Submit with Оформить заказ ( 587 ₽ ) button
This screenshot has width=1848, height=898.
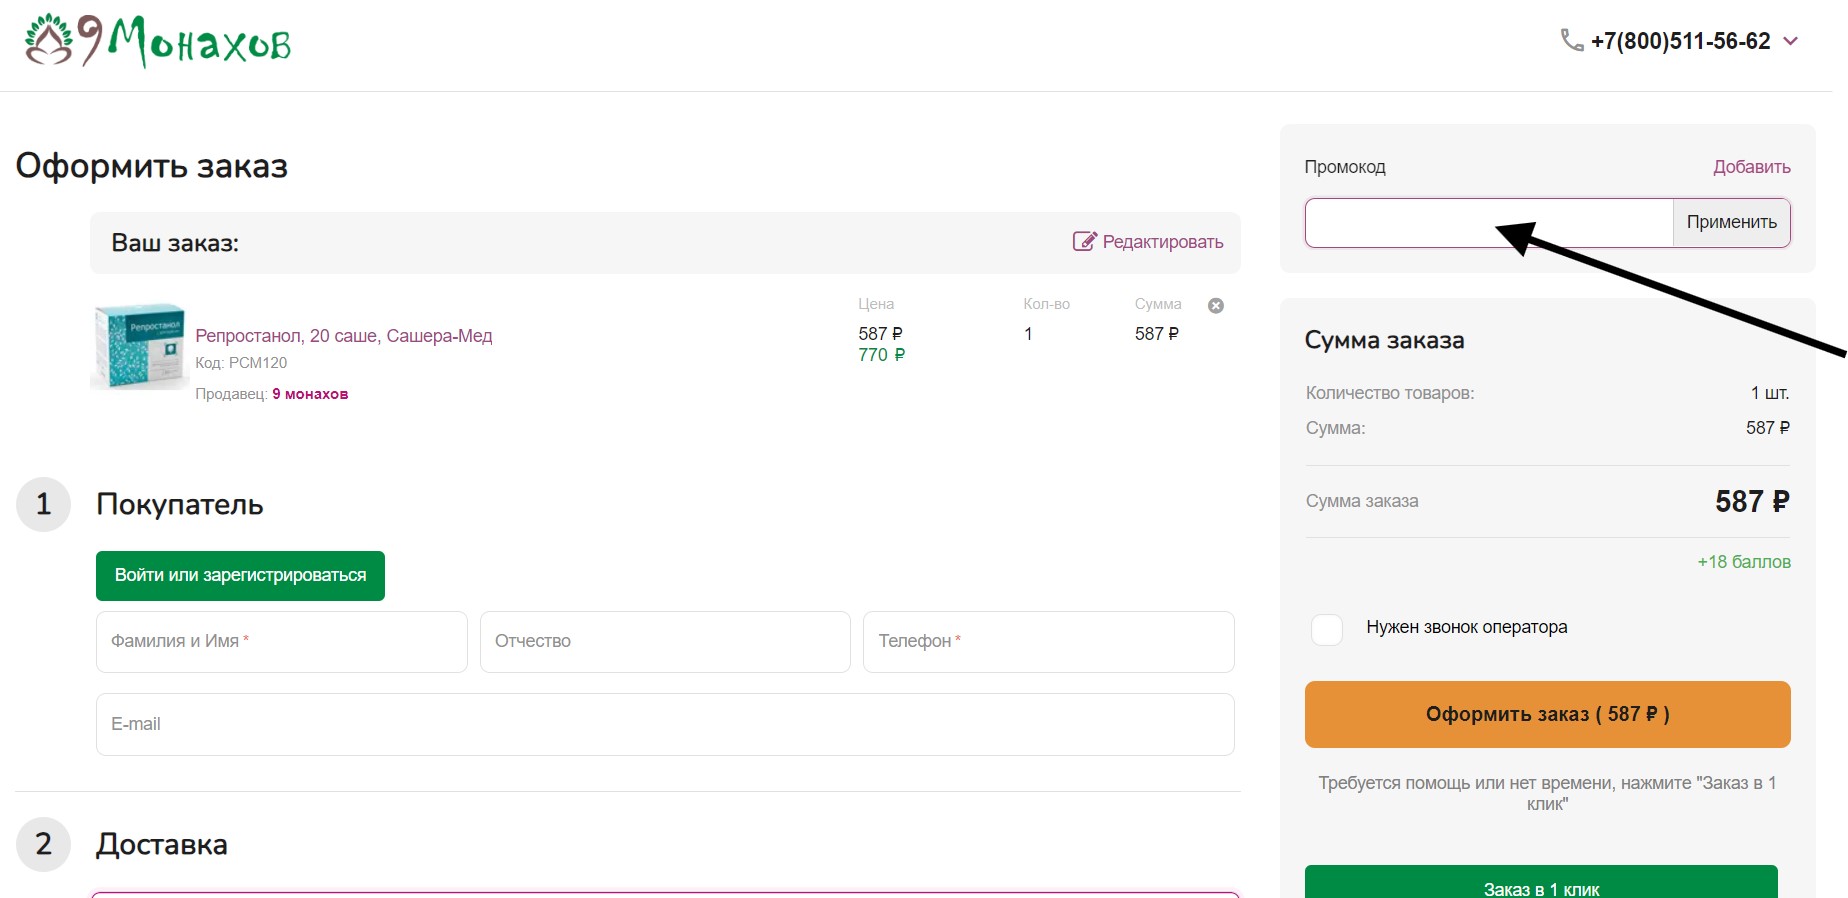1548,714
